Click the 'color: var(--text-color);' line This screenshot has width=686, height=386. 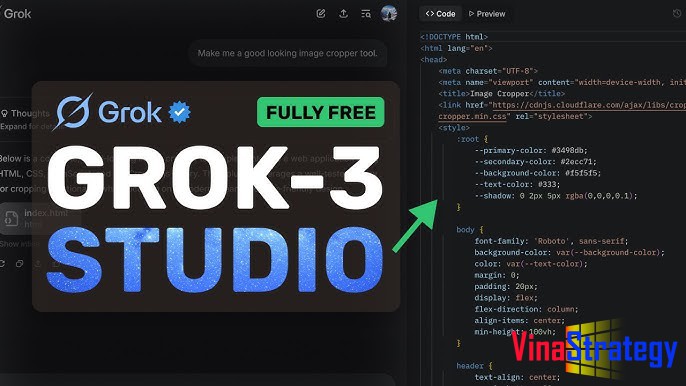pos(531,264)
